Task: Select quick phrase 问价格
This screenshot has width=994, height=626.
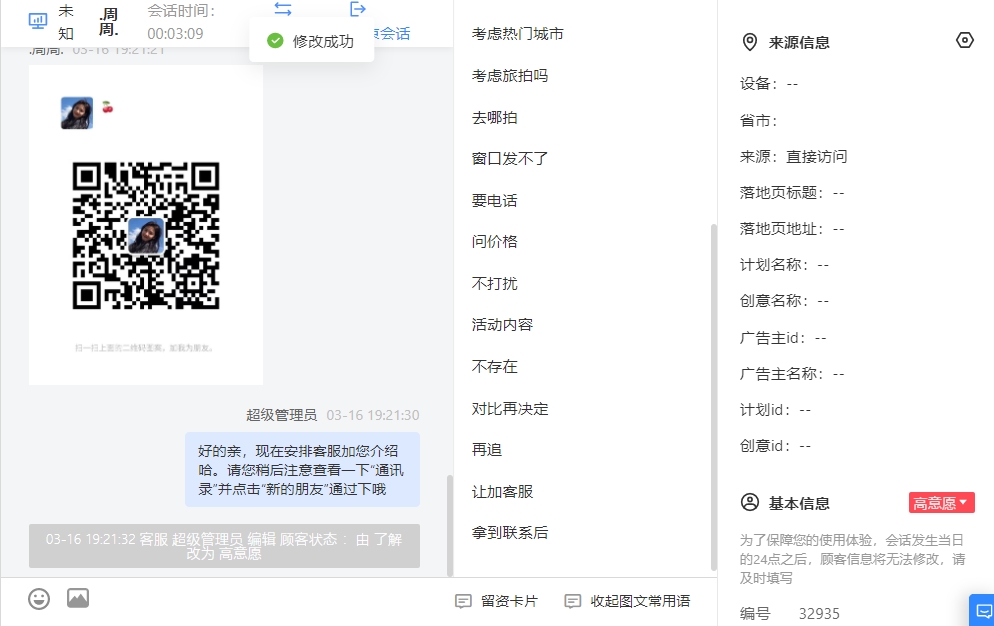Action: tap(494, 242)
